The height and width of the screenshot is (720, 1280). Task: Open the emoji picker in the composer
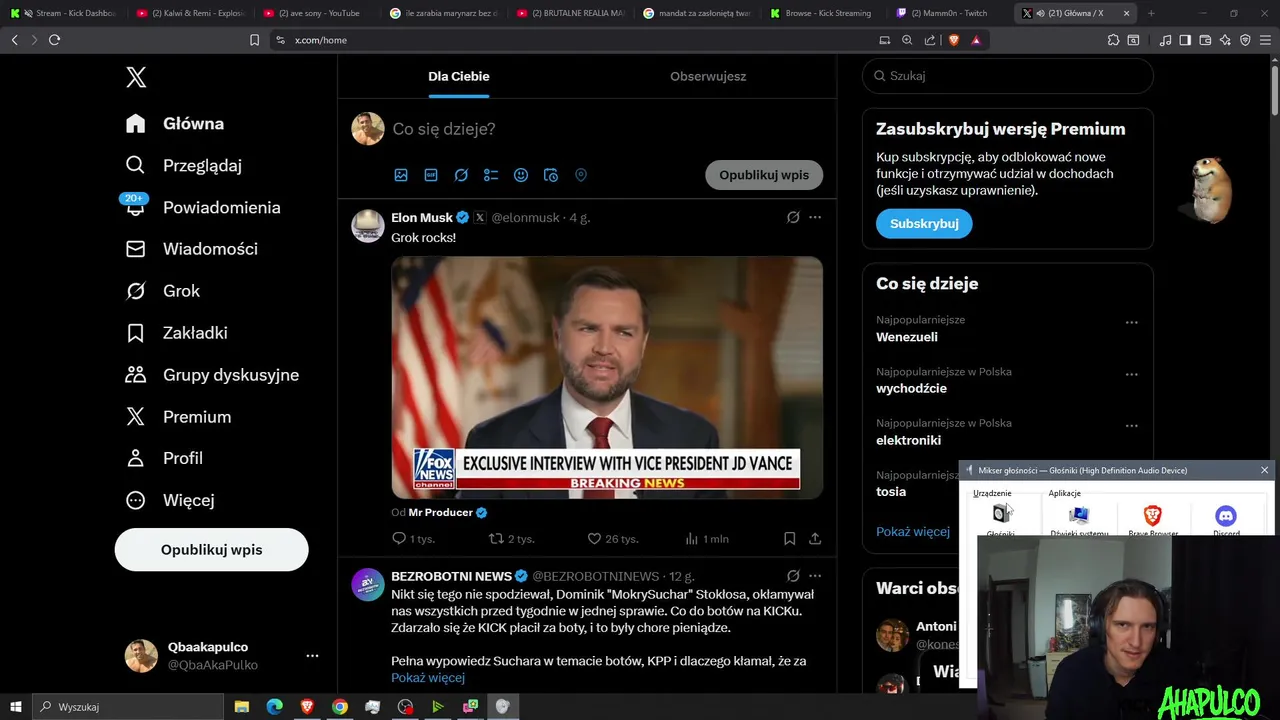coord(521,175)
